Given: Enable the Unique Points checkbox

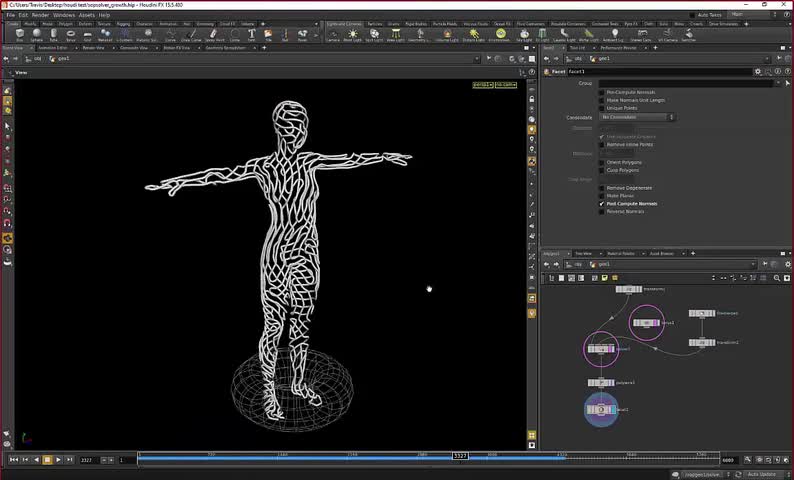Looking at the screenshot, I should (x=601, y=107).
